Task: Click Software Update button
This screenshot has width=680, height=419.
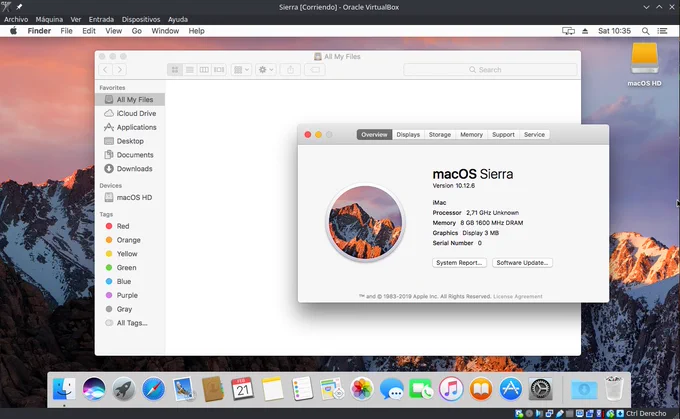Action: point(522,262)
